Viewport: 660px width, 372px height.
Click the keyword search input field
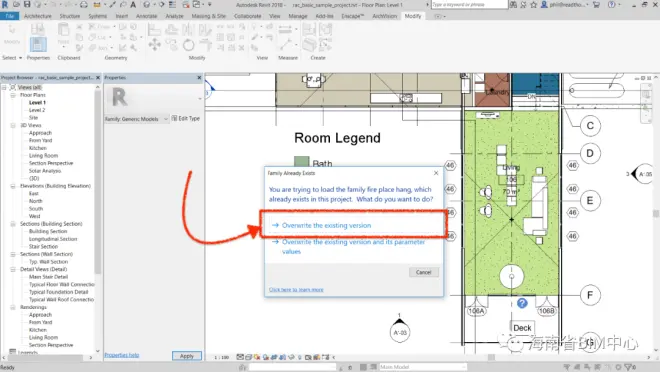point(470,5)
